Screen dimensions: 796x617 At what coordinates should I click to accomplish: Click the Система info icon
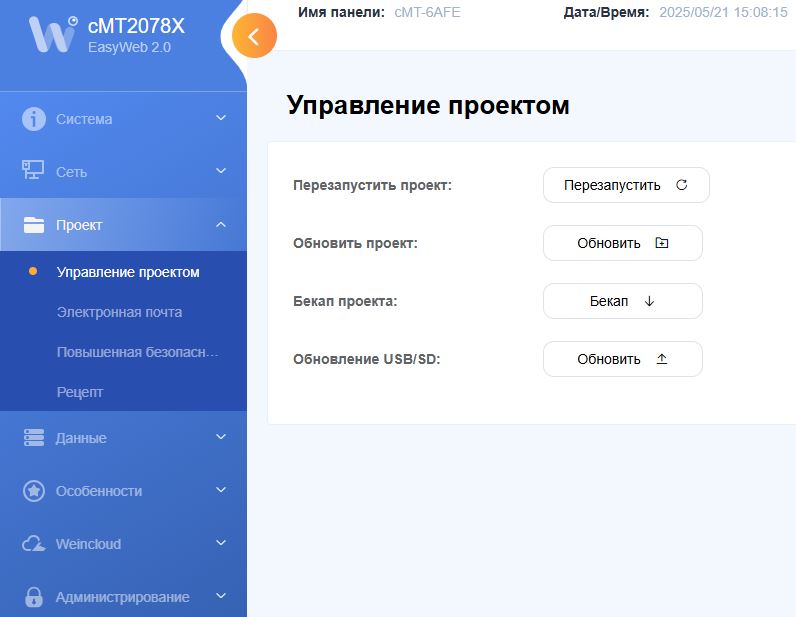click(x=34, y=119)
